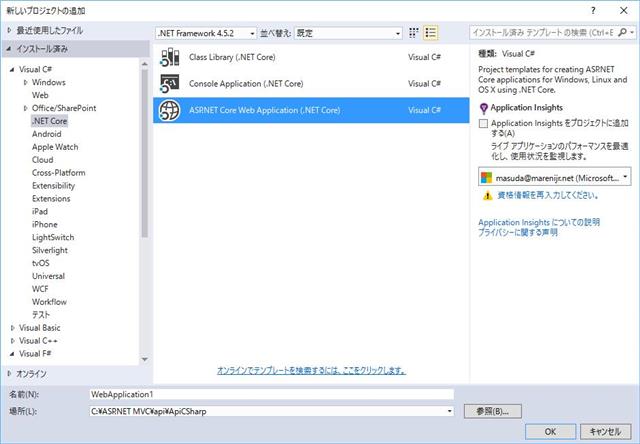Click the yellow warning icon

[487, 196]
